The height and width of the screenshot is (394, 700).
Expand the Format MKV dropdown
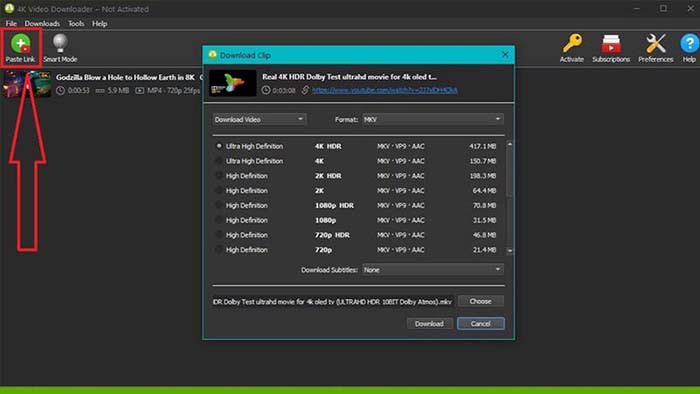click(433, 119)
